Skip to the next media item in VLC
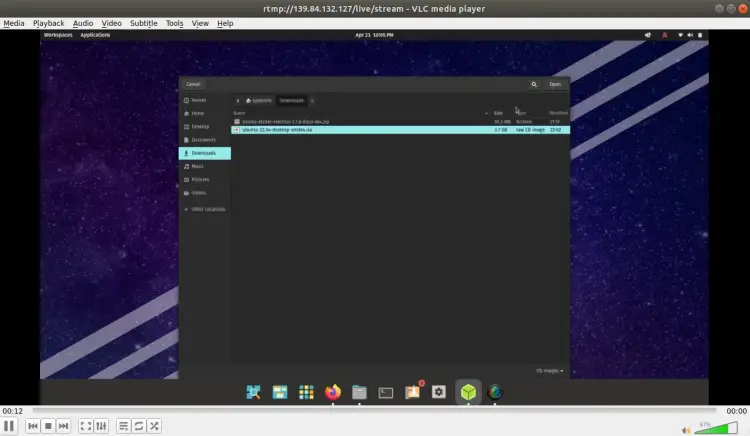Viewport: 750px width, 436px height. [63, 426]
